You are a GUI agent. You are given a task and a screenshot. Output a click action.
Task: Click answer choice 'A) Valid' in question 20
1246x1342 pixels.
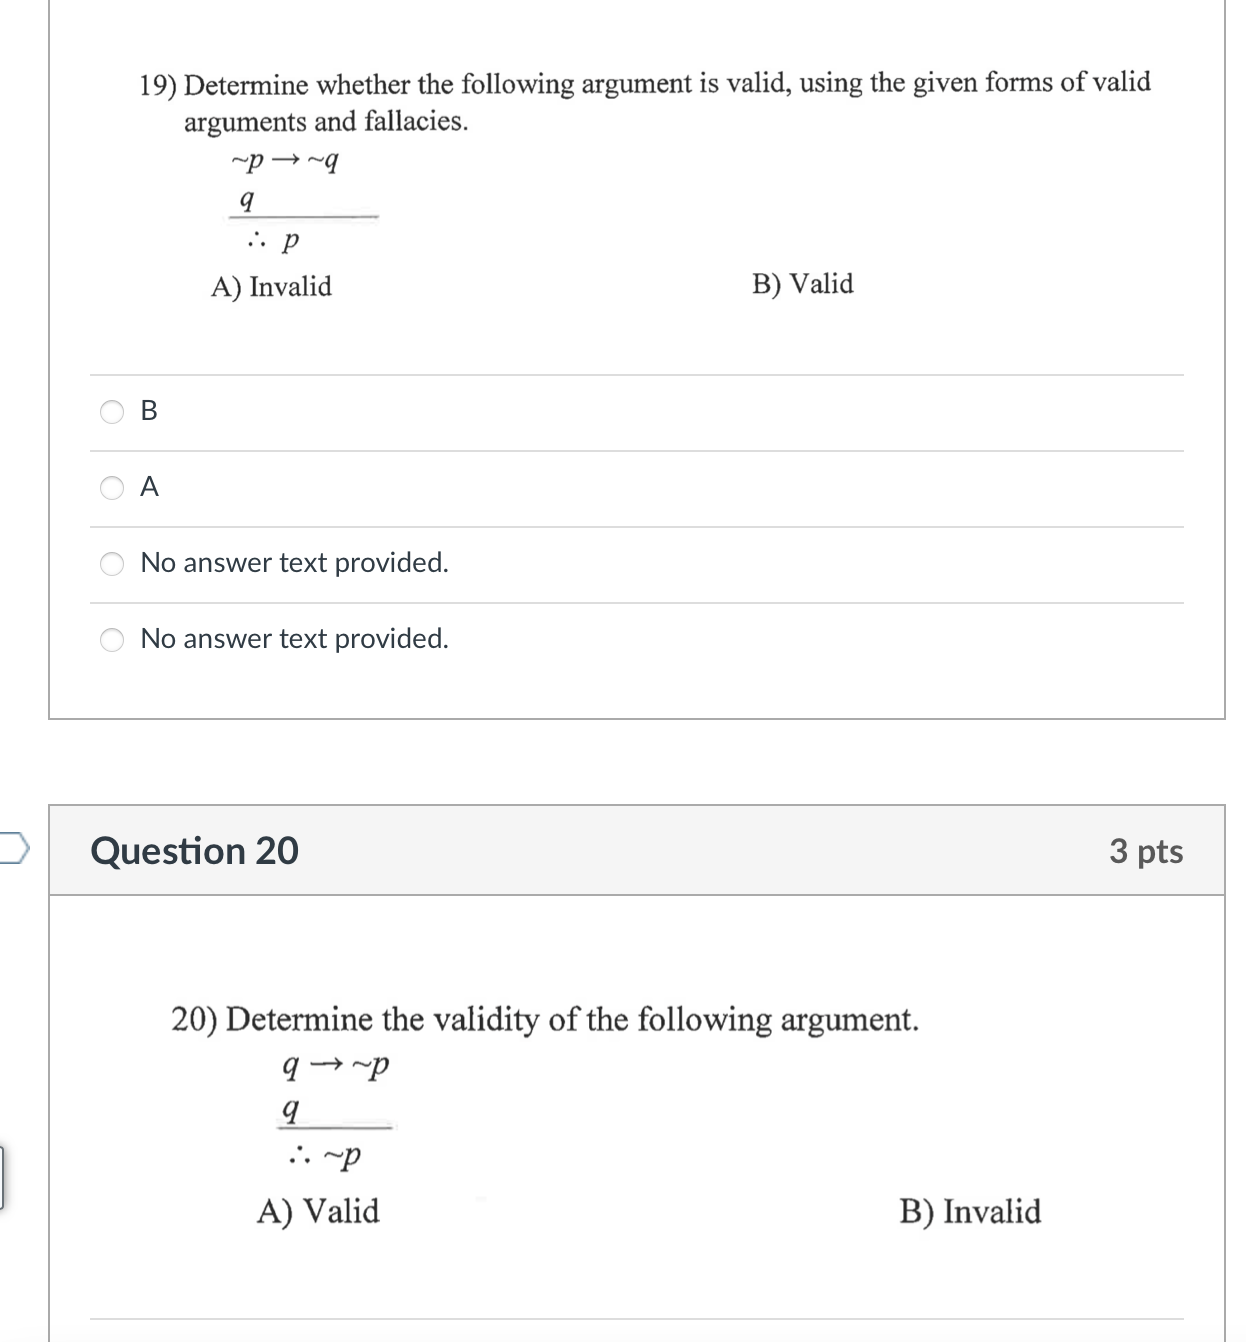click(320, 1211)
